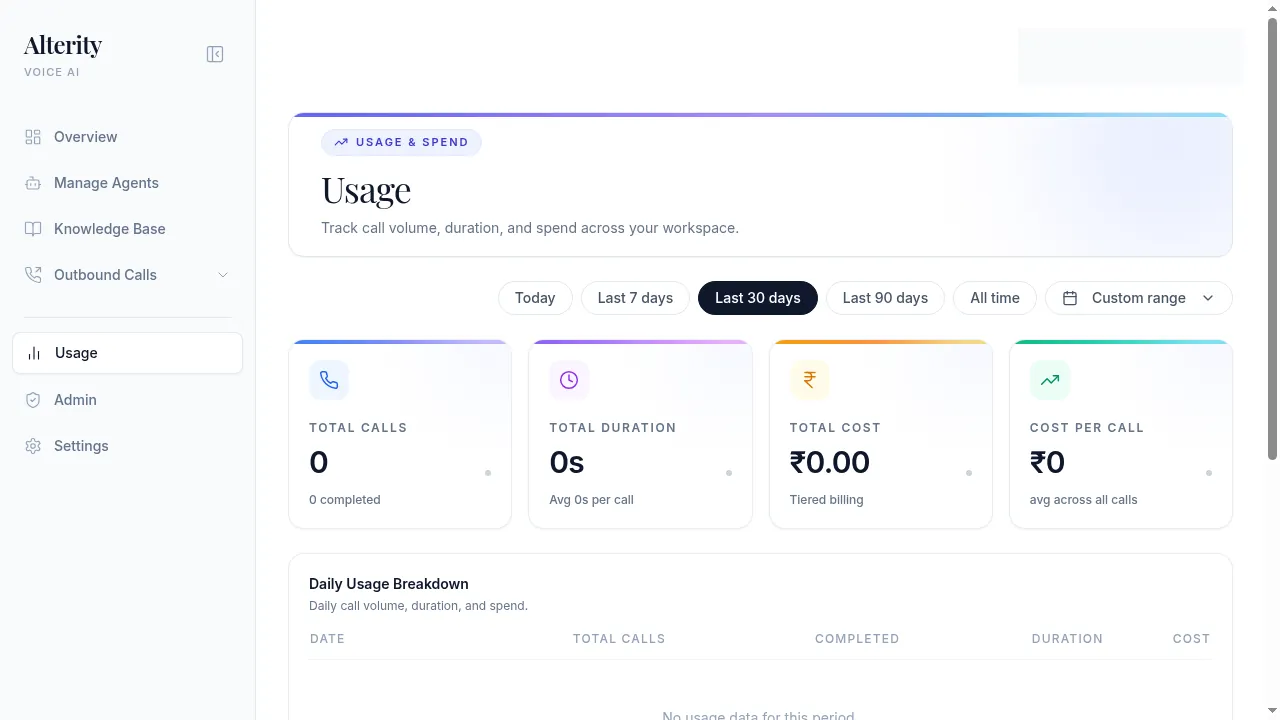This screenshot has width=1280, height=720.
Task: Click the TOTAL CALLS column header
Action: click(x=619, y=638)
